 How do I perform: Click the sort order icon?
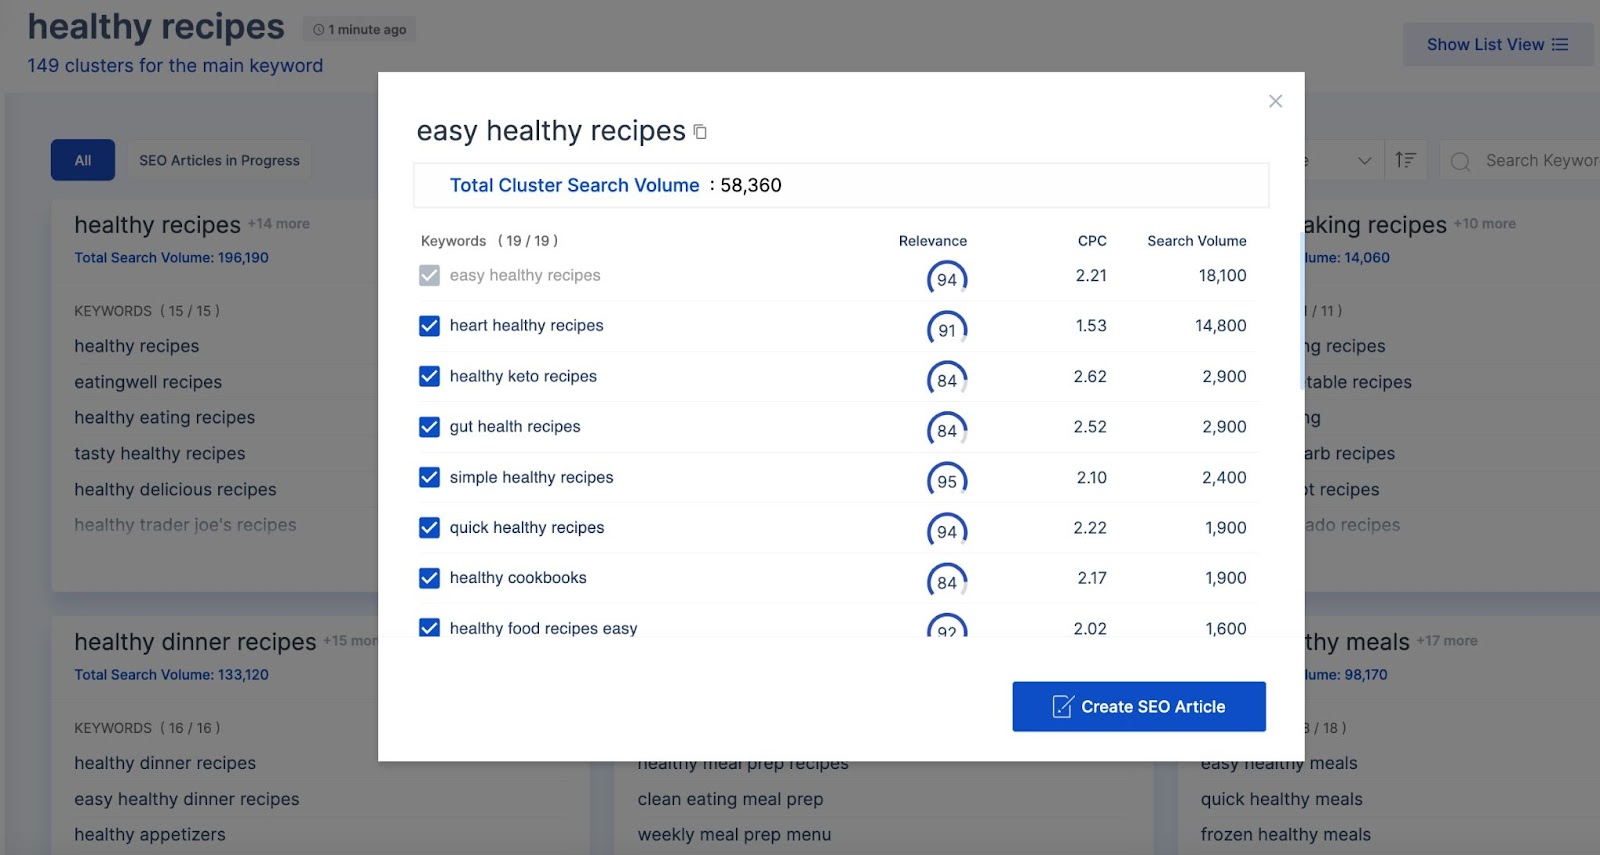[1405, 160]
